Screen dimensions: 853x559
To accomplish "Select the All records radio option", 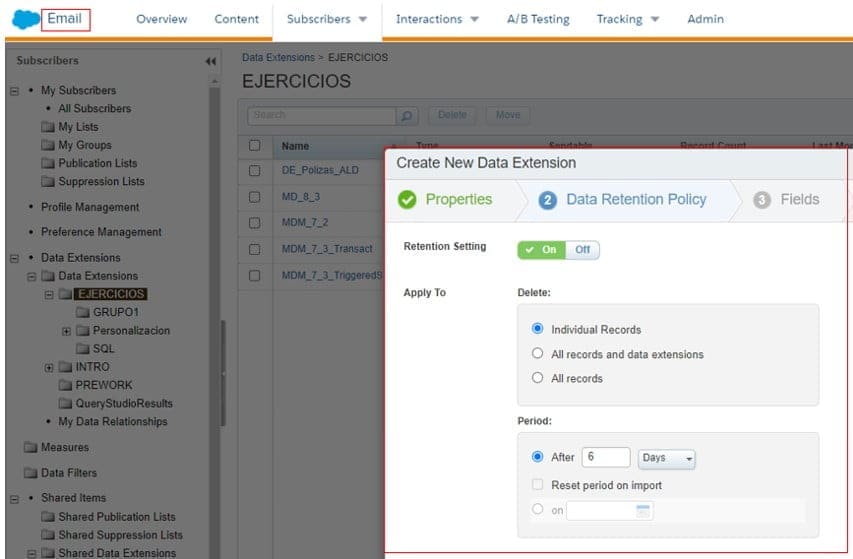I will coord(538,379).
